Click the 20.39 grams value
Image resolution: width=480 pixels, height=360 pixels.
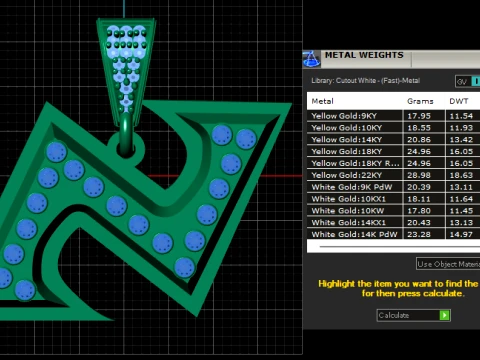[419, 187]
